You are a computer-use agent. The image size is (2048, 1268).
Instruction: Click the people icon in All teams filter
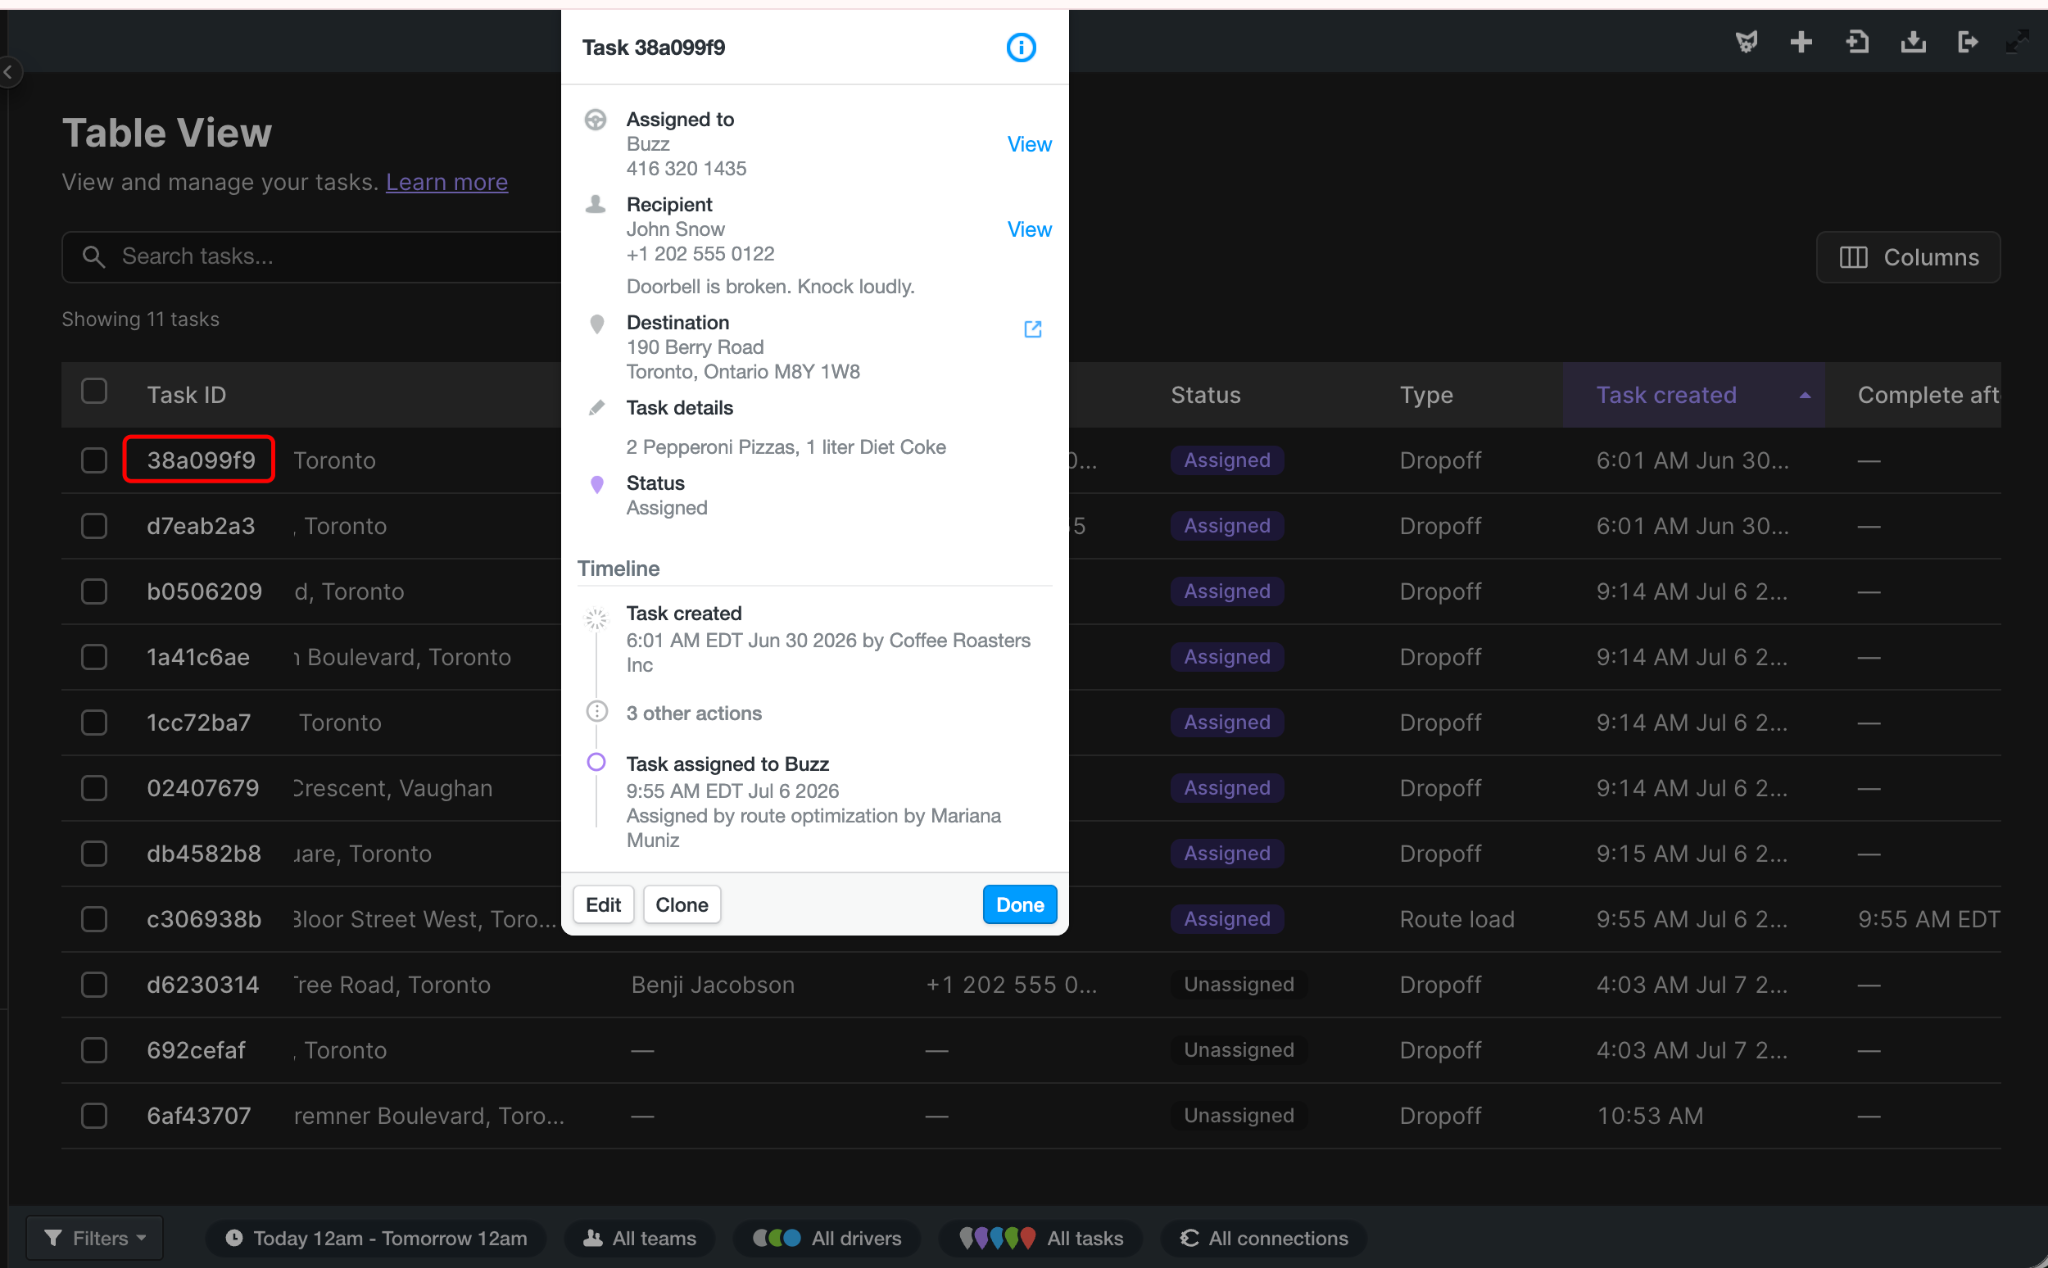[x=593, y=1238]
